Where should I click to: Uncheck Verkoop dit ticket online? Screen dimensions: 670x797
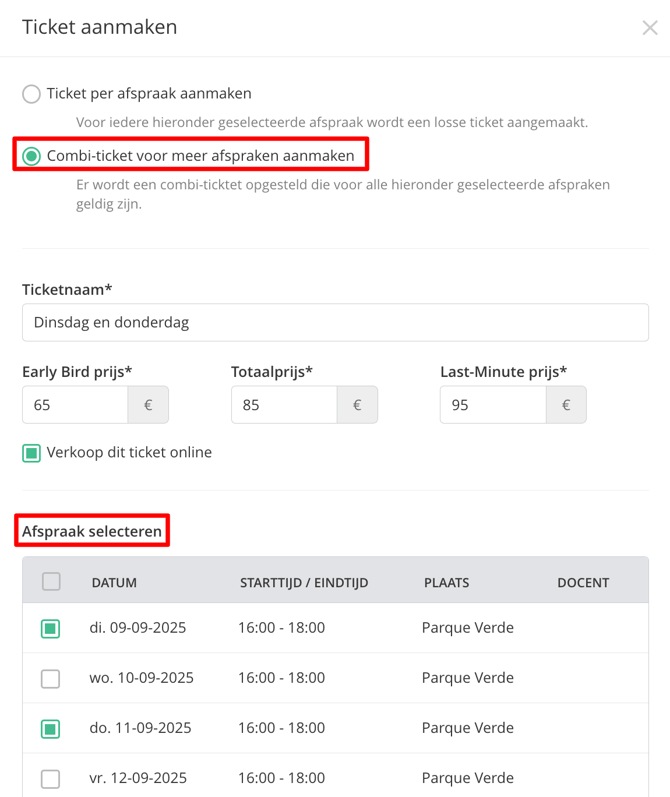(x=32, y=453)
